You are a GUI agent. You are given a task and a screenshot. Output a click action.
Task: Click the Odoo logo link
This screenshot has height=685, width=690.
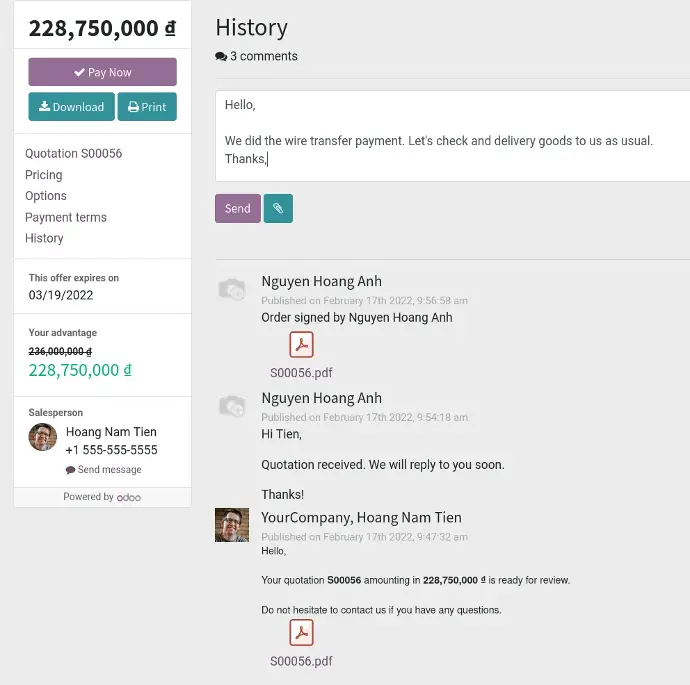click(x=128, y=497)
